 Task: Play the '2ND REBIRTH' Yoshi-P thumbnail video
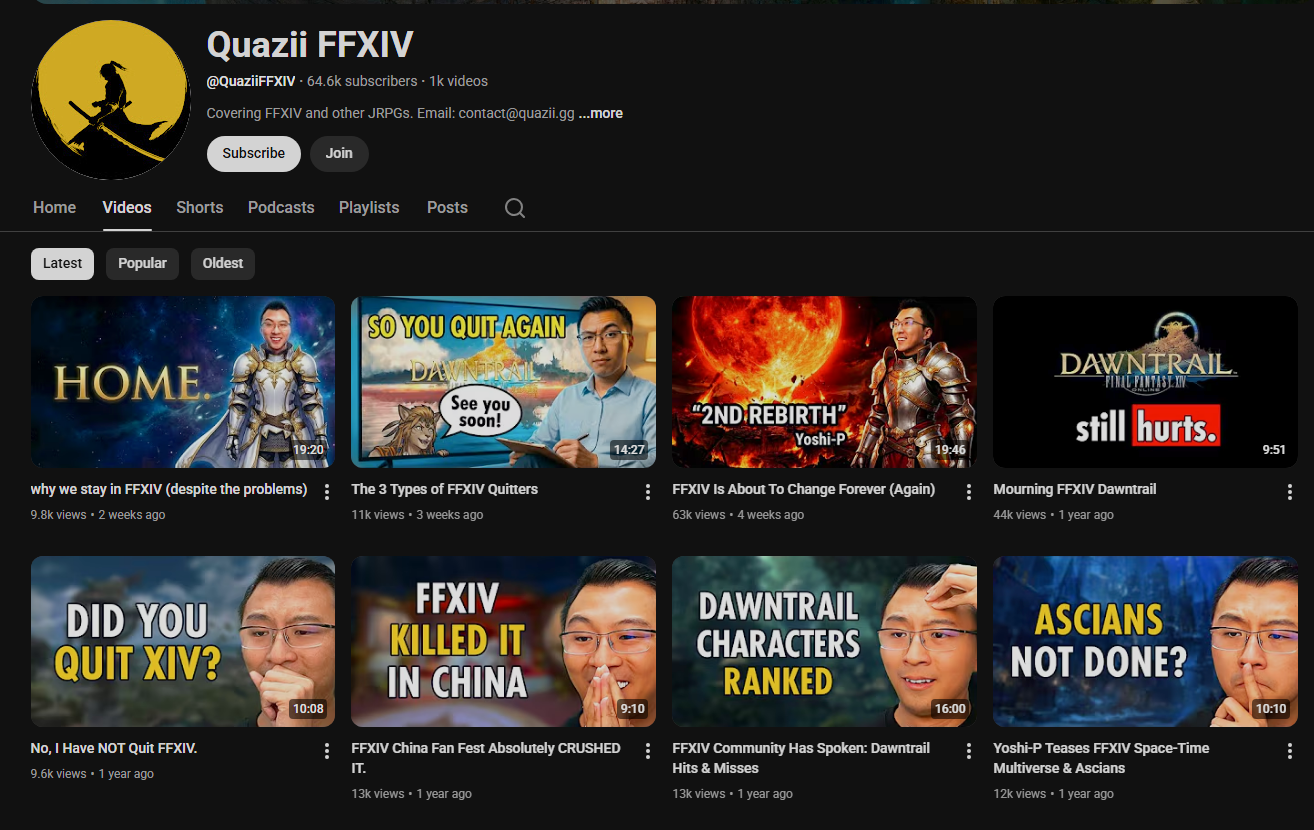point(825,382)
